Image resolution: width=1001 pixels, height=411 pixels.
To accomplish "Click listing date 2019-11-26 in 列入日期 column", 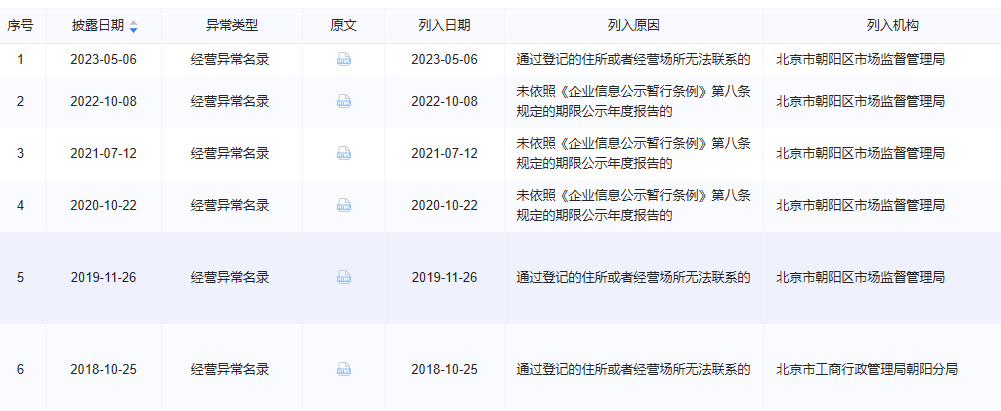I will click(444, 278).
